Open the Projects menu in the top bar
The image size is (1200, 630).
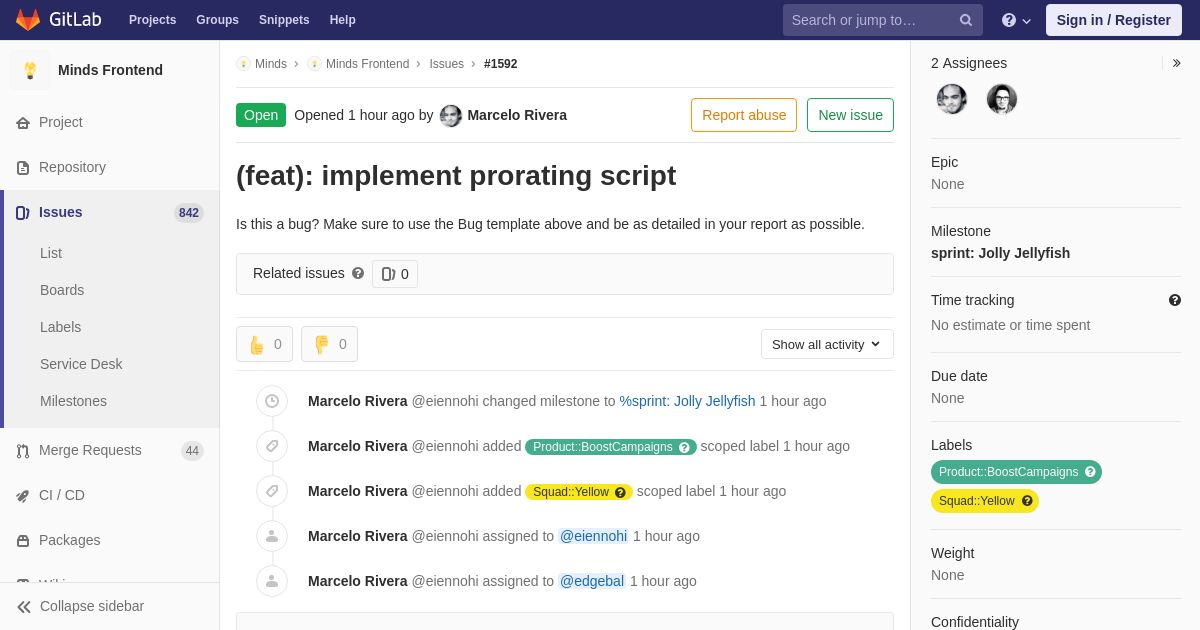pyautogui.click(x=152, y=20)
